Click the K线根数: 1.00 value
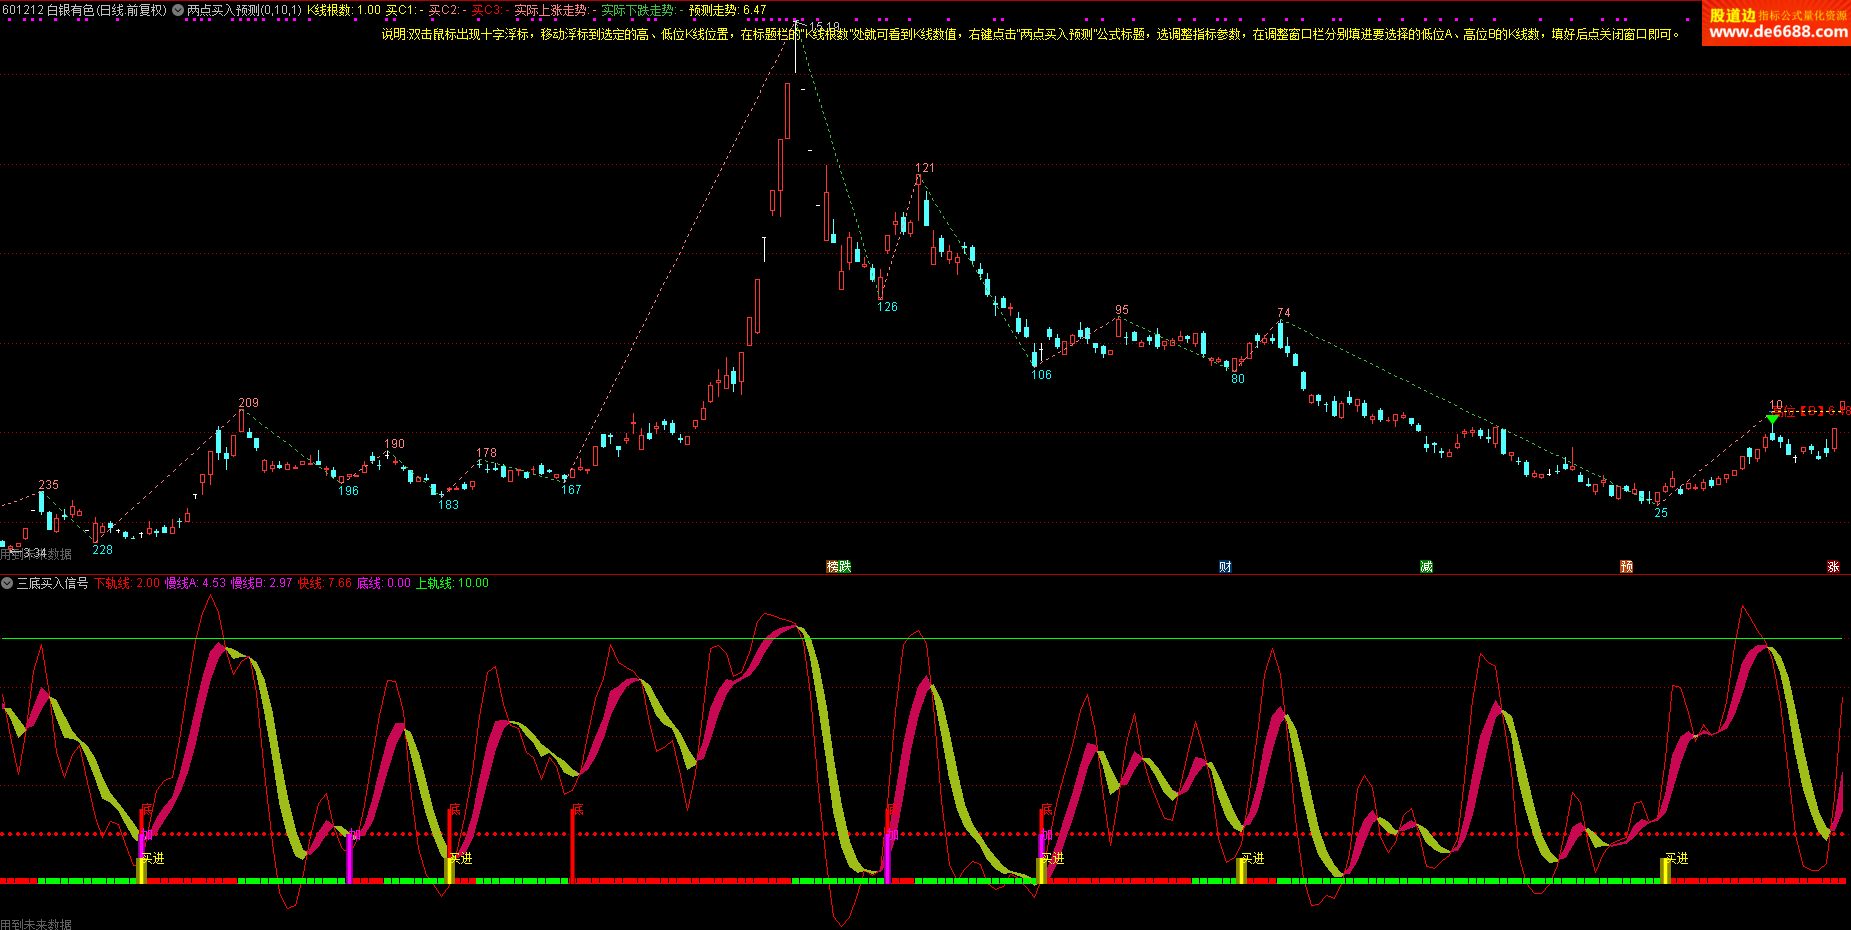Viewport: 1851px width, 930px height. tap(344, 10)
